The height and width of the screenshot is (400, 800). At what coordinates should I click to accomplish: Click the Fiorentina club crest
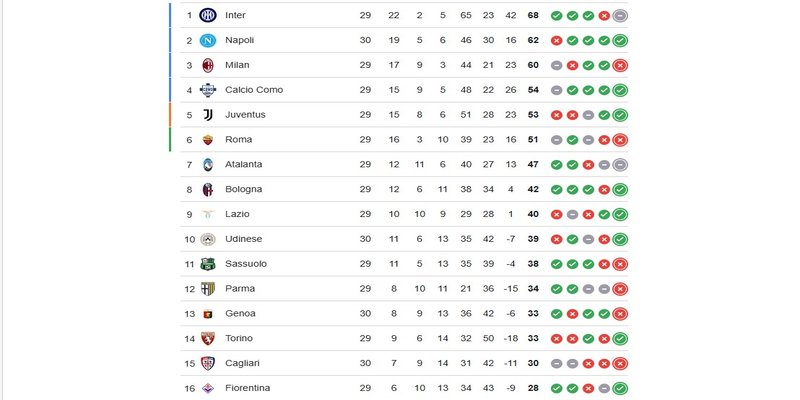(208, 388)
